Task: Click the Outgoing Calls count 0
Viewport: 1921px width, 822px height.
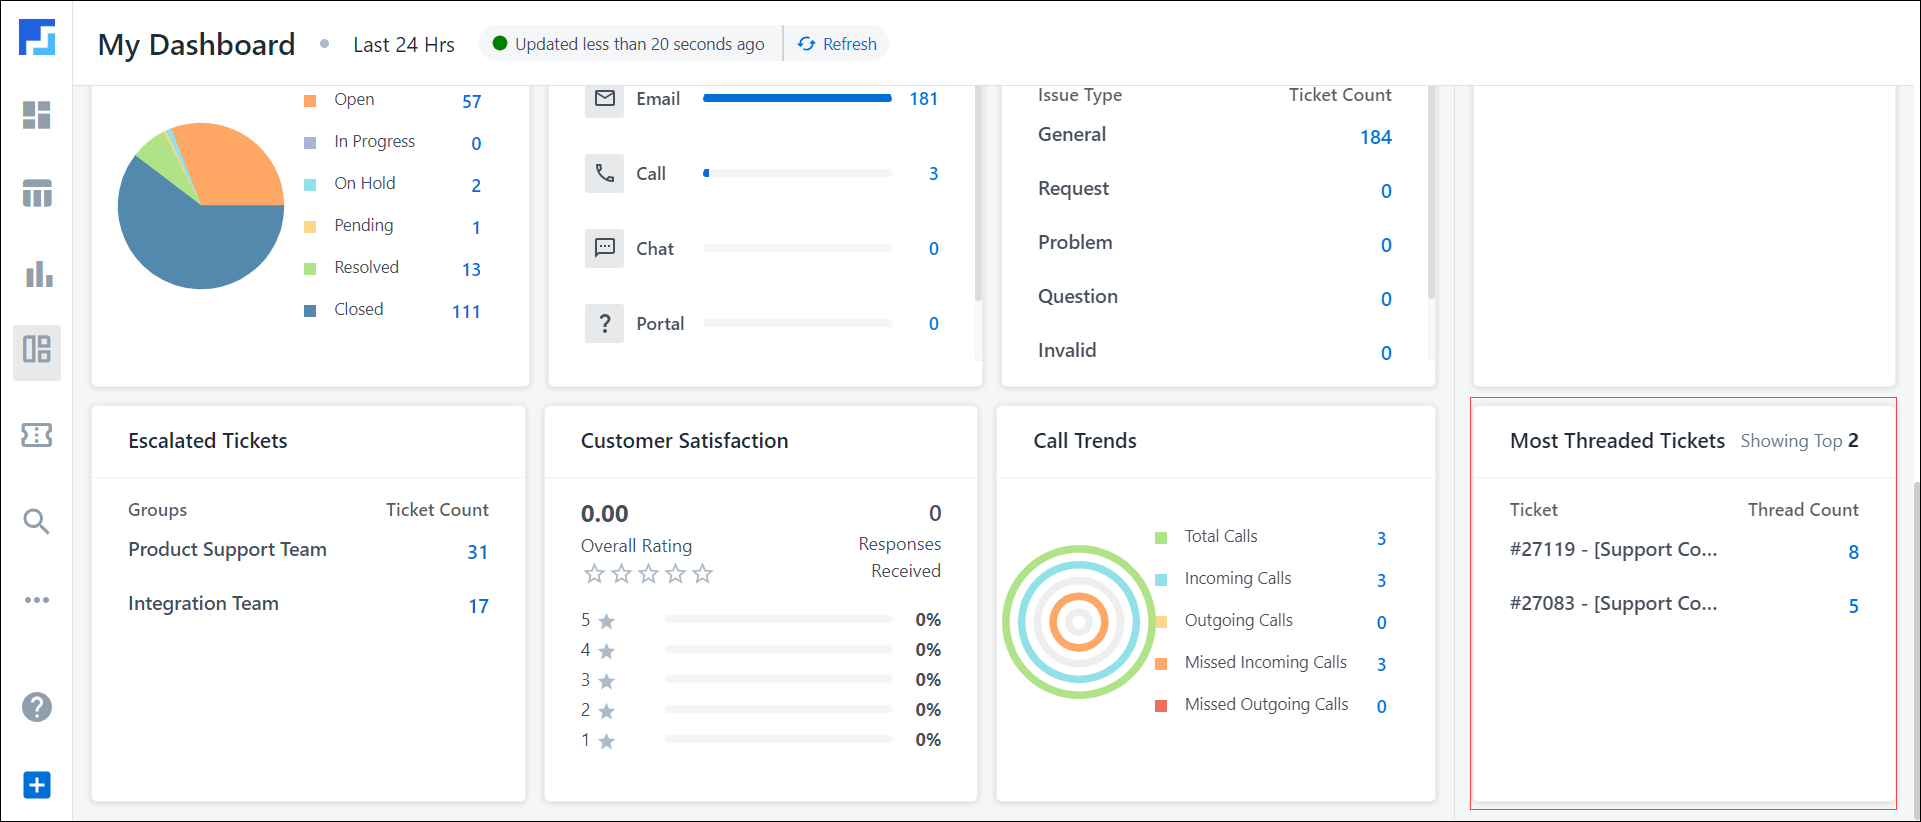Action: [1382, 623]
